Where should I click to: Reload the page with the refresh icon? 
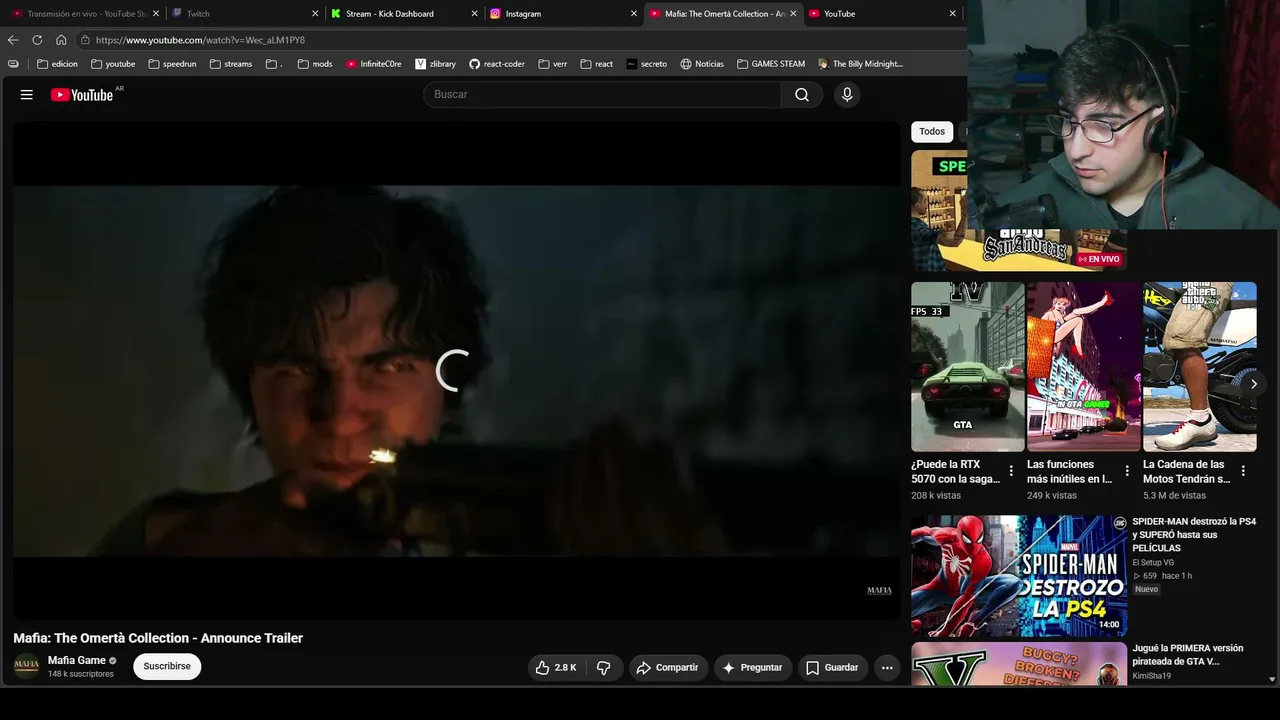click(37, 40)
